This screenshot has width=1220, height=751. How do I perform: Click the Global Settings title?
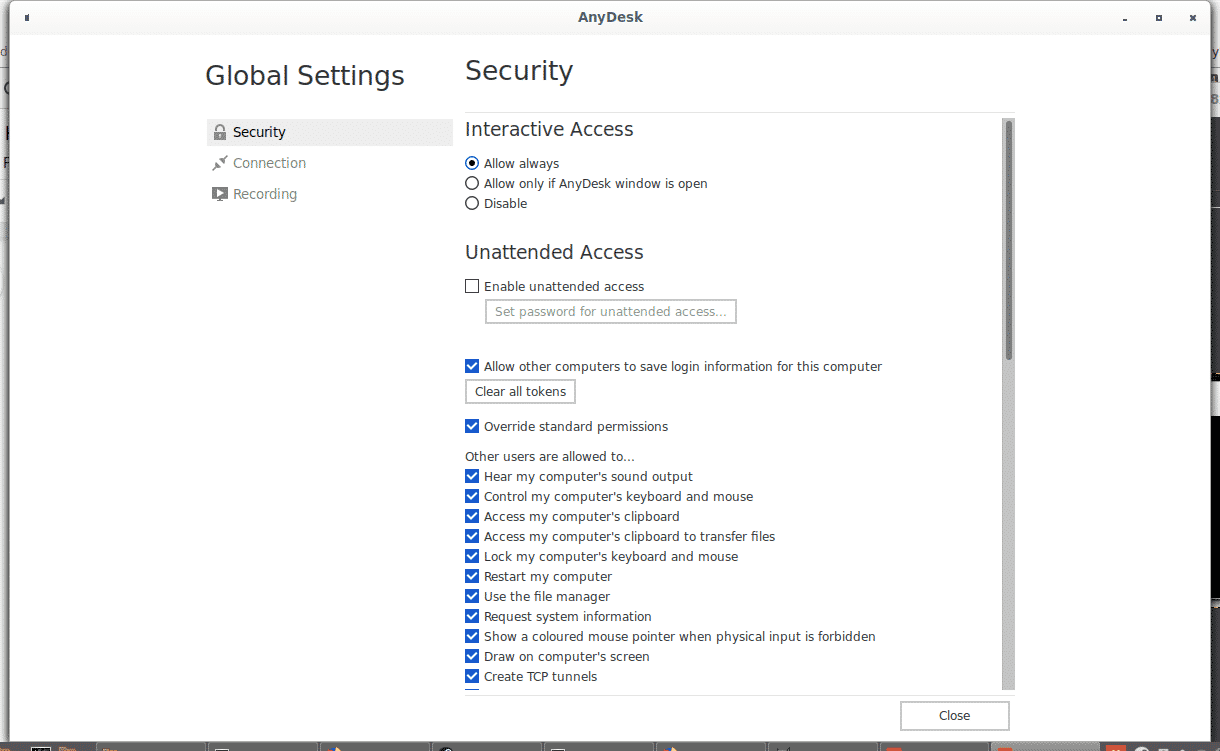coord(305,76)
